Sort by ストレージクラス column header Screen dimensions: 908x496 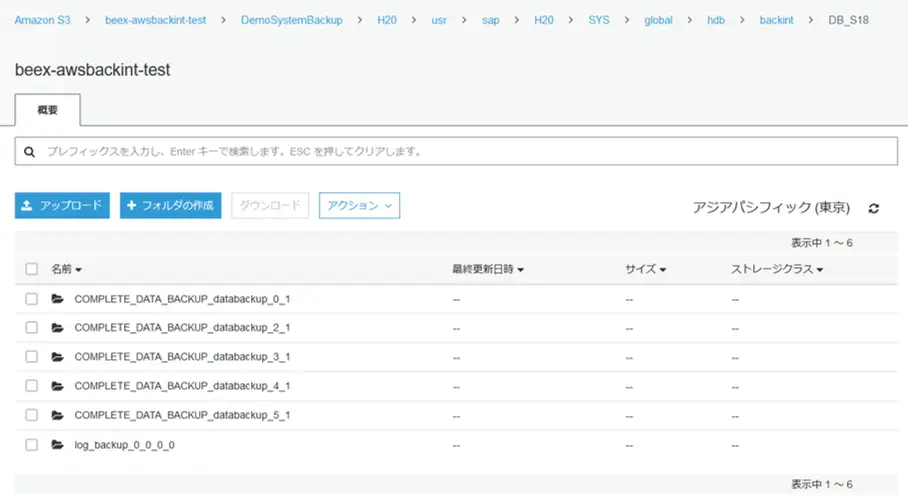click(777, 269)
